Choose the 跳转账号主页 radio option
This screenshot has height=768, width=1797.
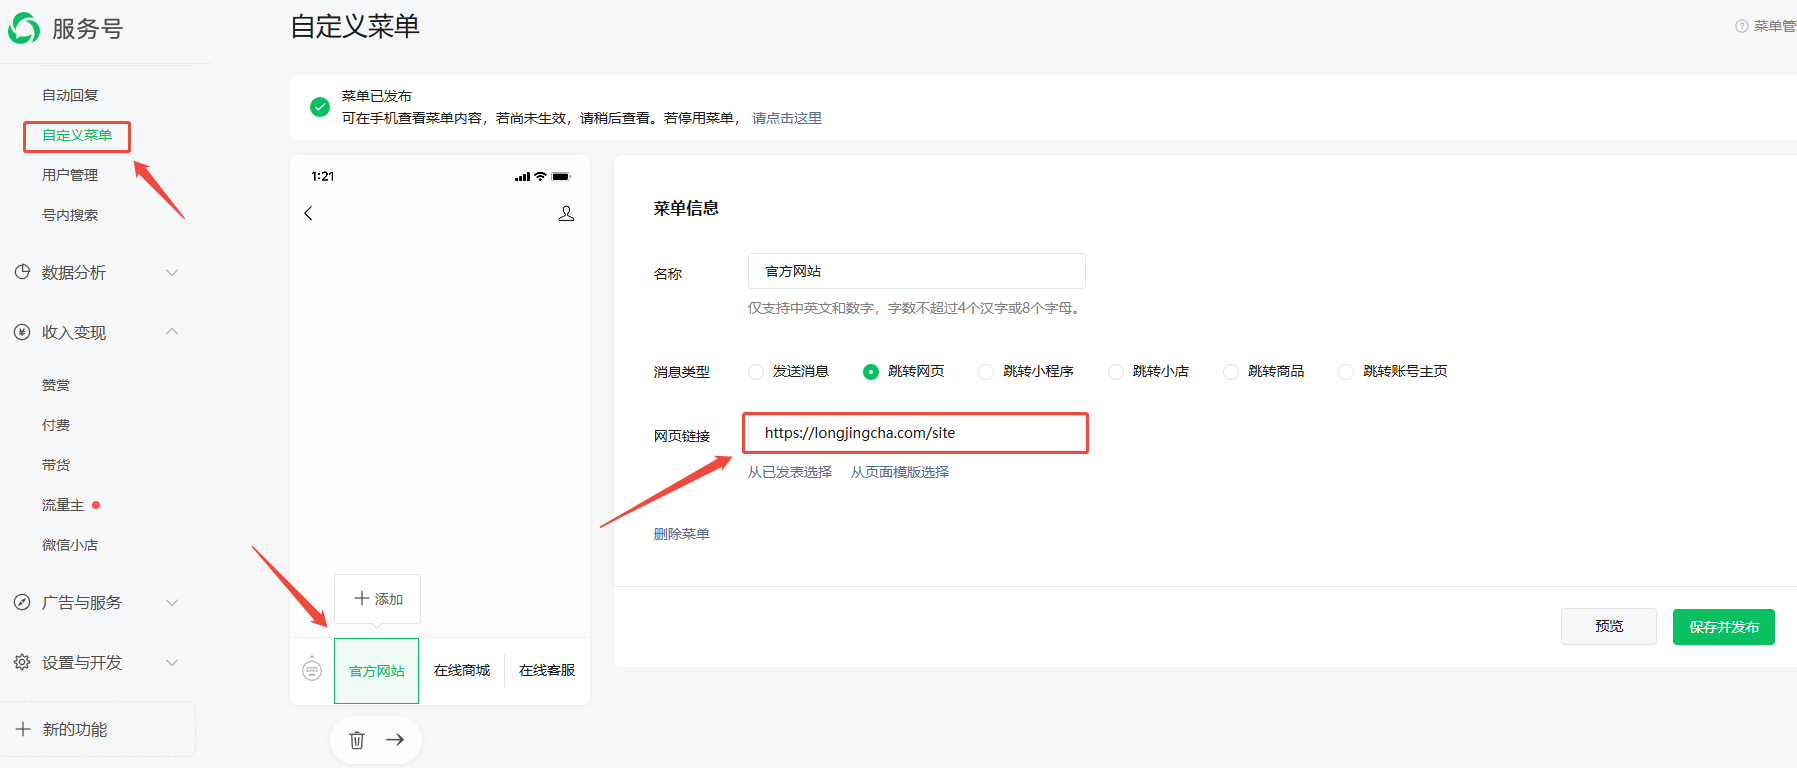pos(1346,372)
